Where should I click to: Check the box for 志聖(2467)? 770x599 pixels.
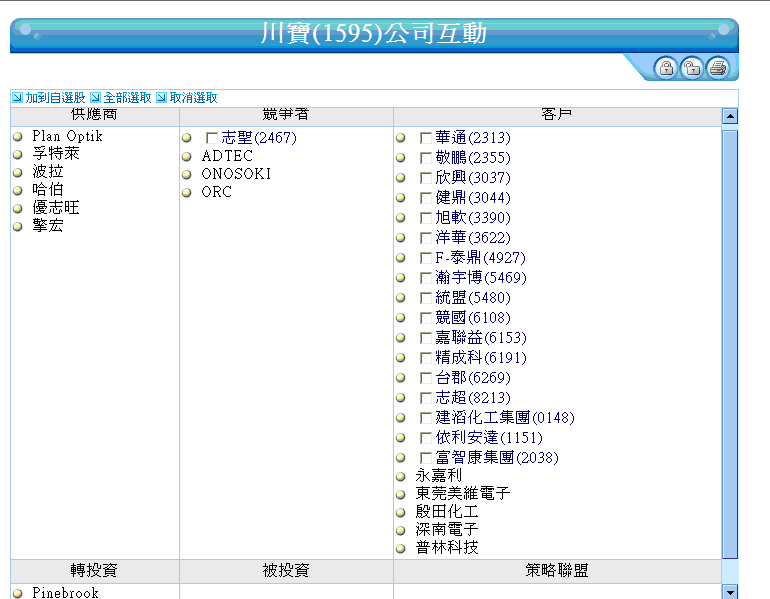click(x=212, y=138)
